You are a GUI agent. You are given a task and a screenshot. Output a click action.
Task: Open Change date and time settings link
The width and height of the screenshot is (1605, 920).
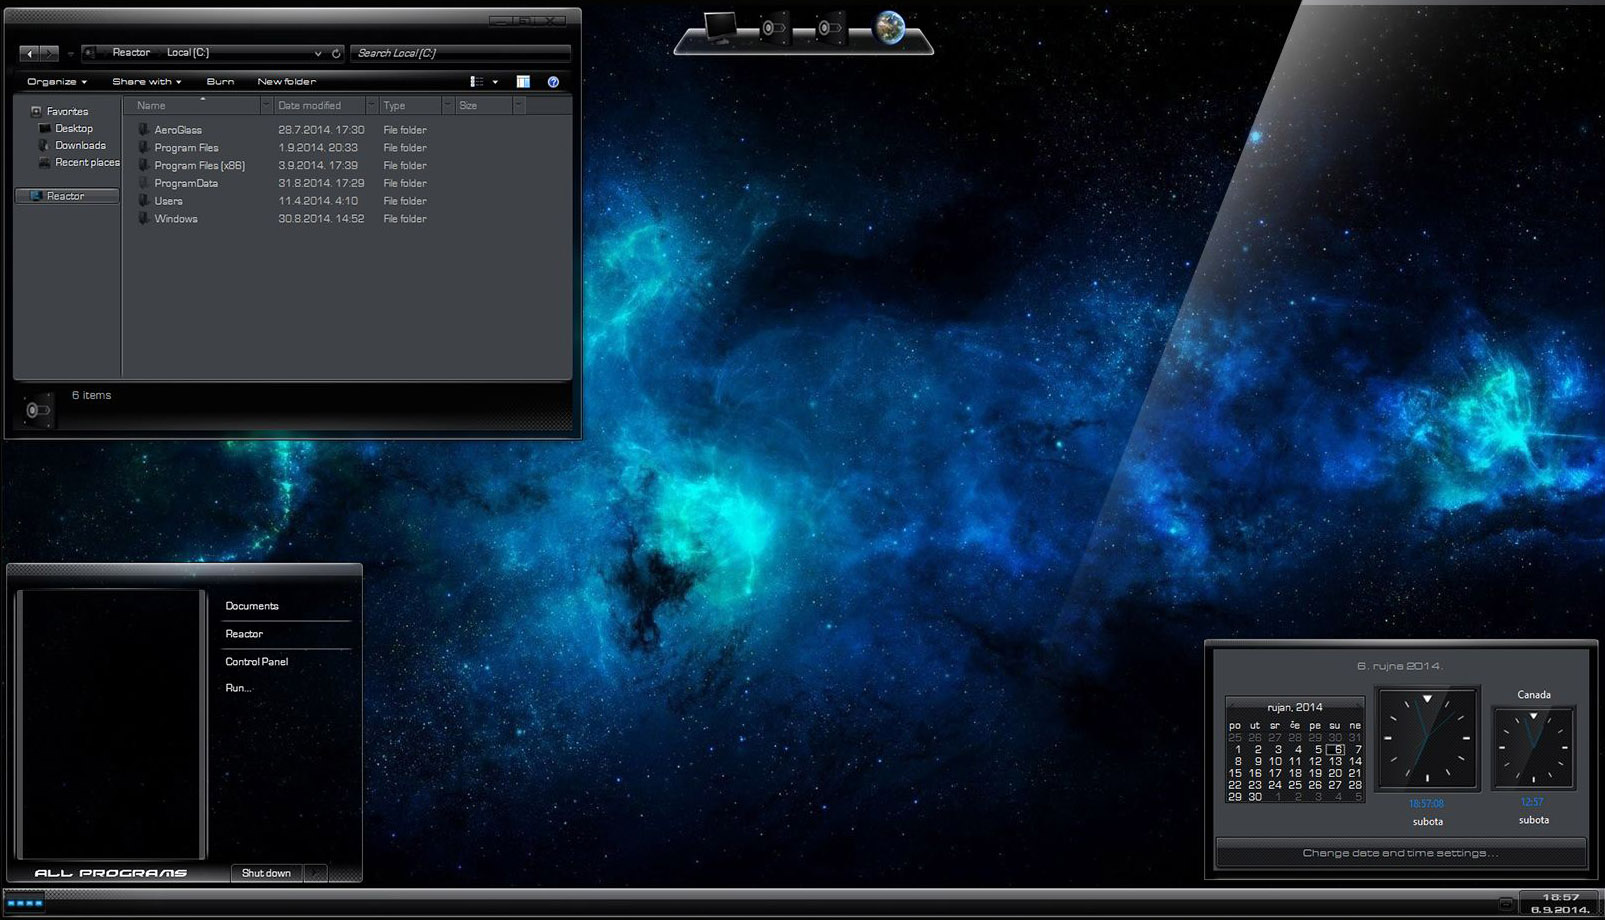pos(1400,853)
